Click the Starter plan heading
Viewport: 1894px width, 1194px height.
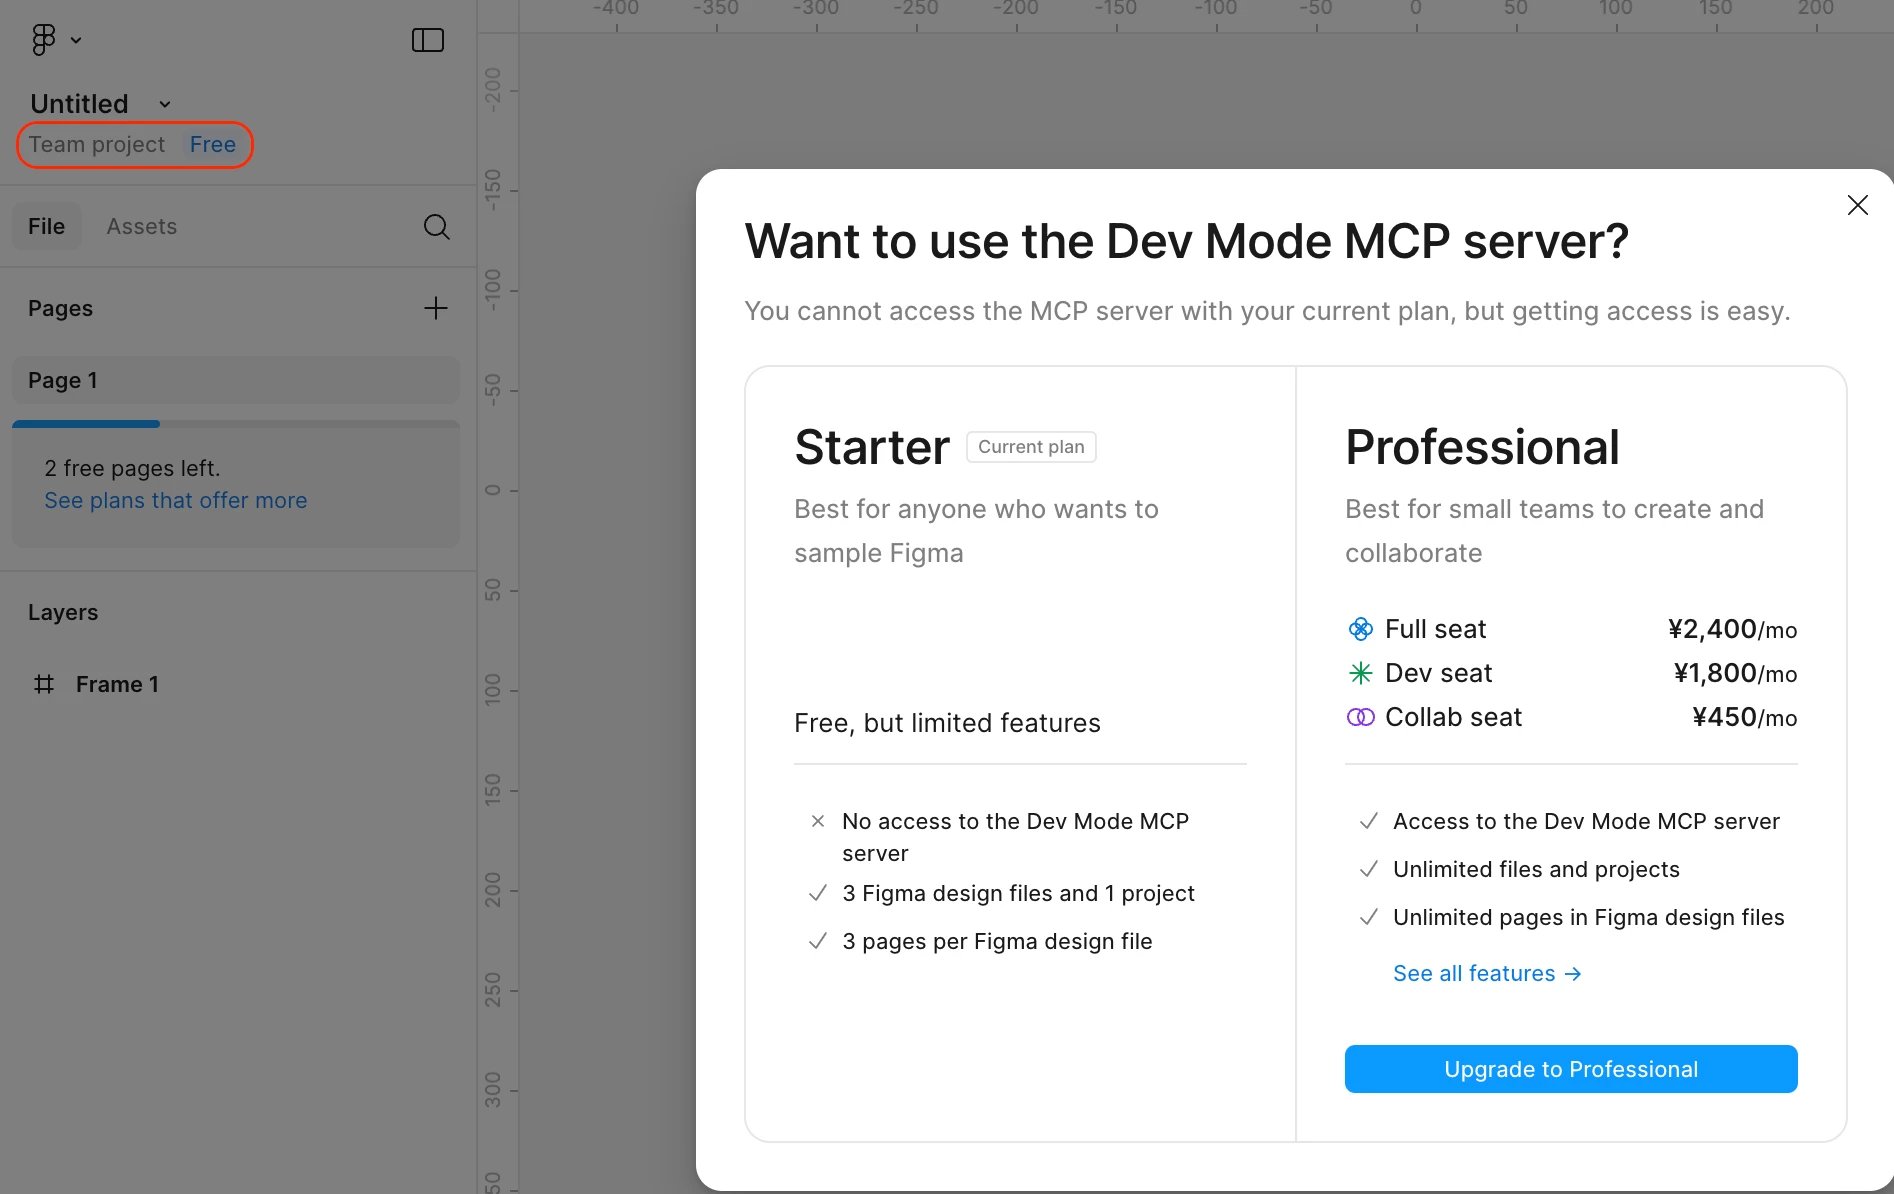click(872, 447)
